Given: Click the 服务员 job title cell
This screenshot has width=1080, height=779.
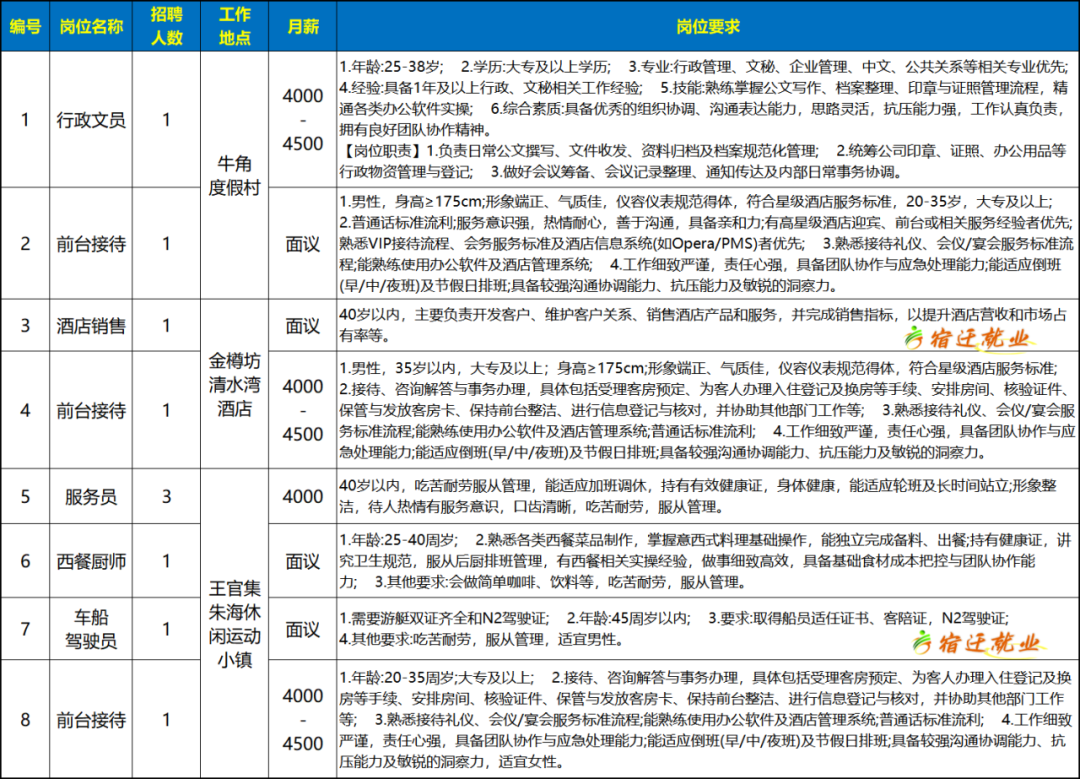Looking at the screenshot, I should tap(91, 497).
